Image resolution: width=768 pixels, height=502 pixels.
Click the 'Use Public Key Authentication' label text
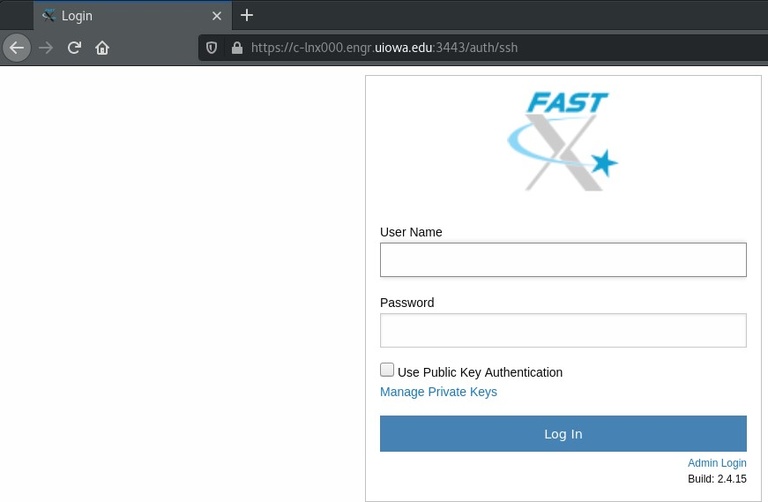[480, 372]
